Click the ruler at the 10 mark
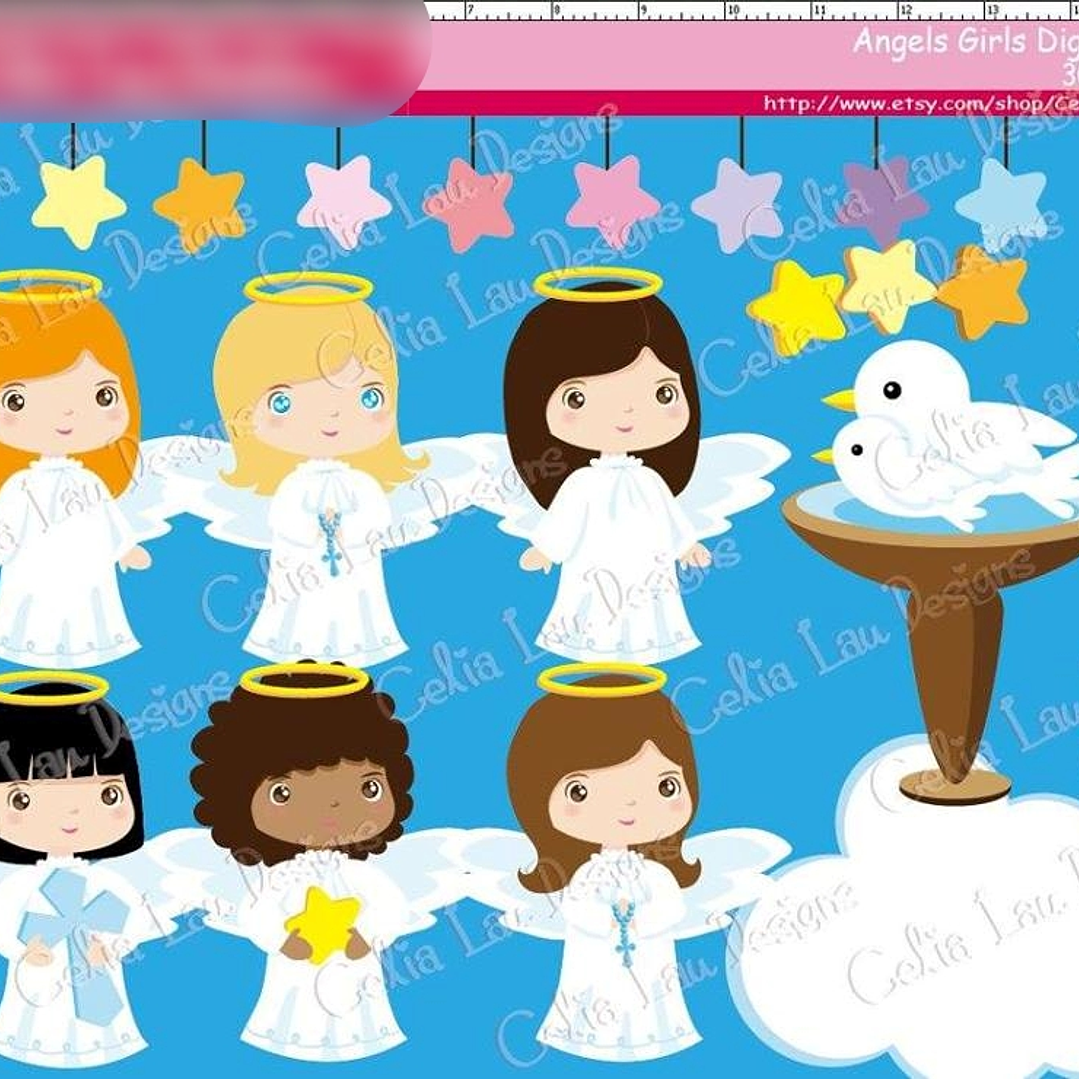The width and height of the screenshot is (1079, 1079). (x=733, y=11)
